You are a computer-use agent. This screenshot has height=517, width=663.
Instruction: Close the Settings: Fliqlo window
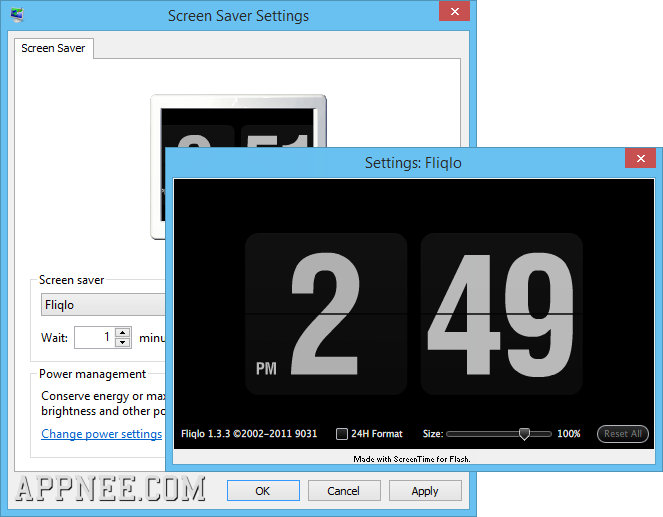point(640,159)
